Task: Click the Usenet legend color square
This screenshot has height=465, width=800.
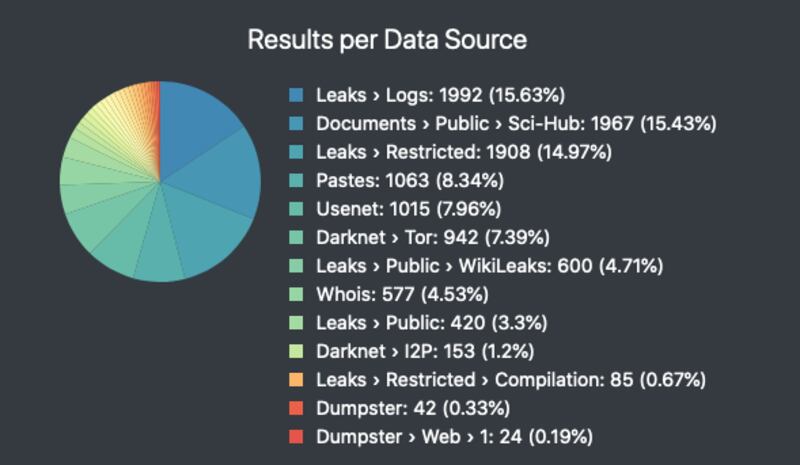Action: 296,210
